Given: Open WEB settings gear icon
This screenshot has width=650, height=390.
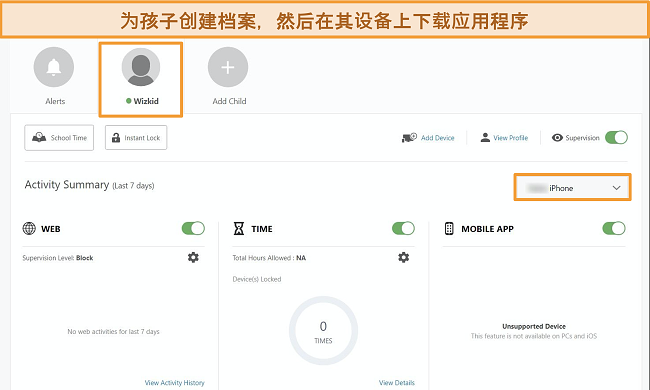Looking at the screenshot, I should (x=193, y=257).
